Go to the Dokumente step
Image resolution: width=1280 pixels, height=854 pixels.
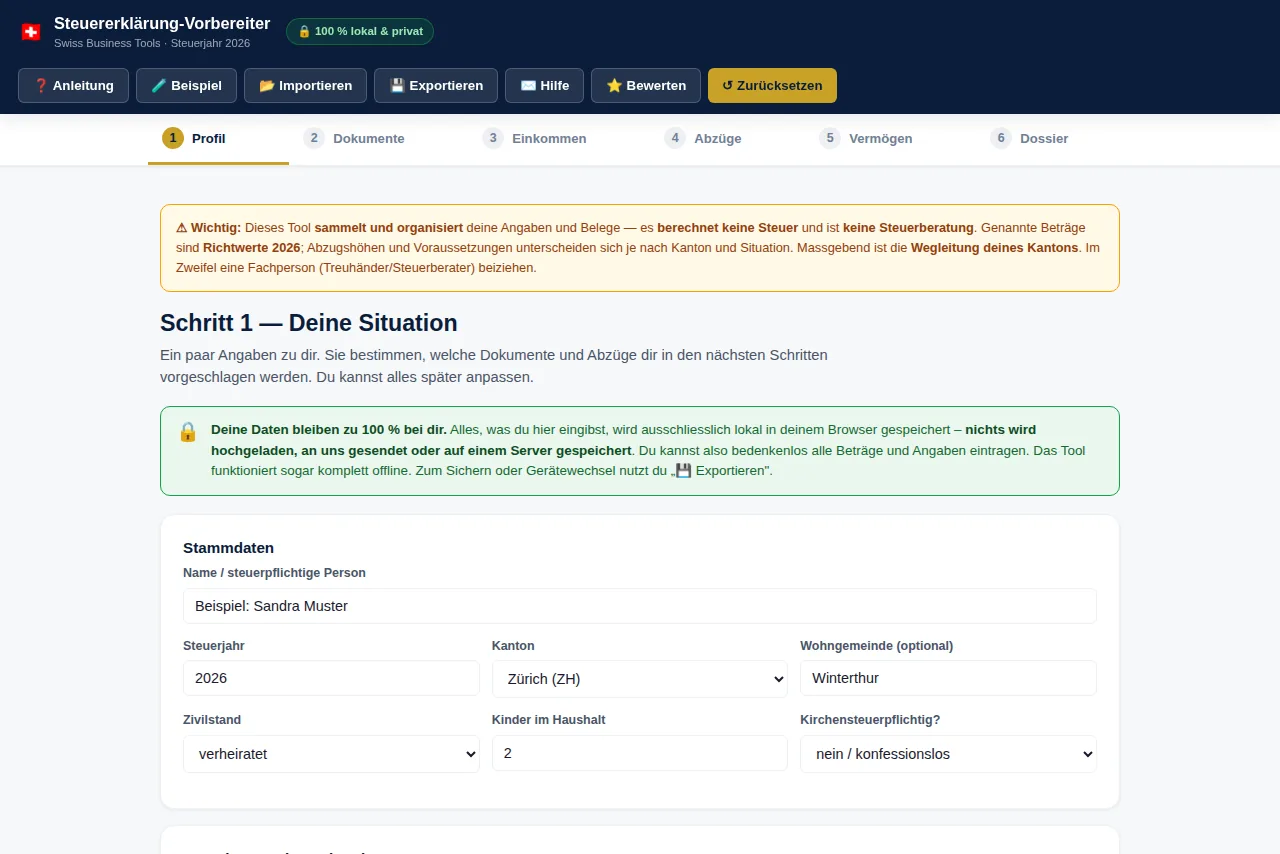[x=355, y=138]
